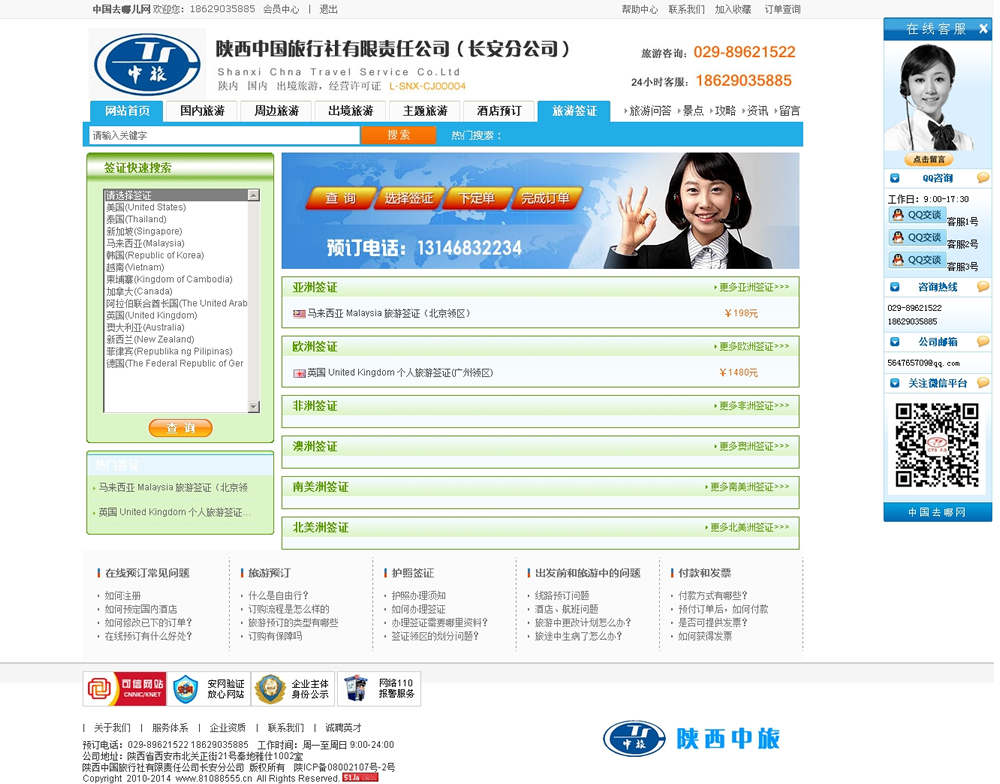Open the 付款方式有哪些 help link

coord(712,596)
